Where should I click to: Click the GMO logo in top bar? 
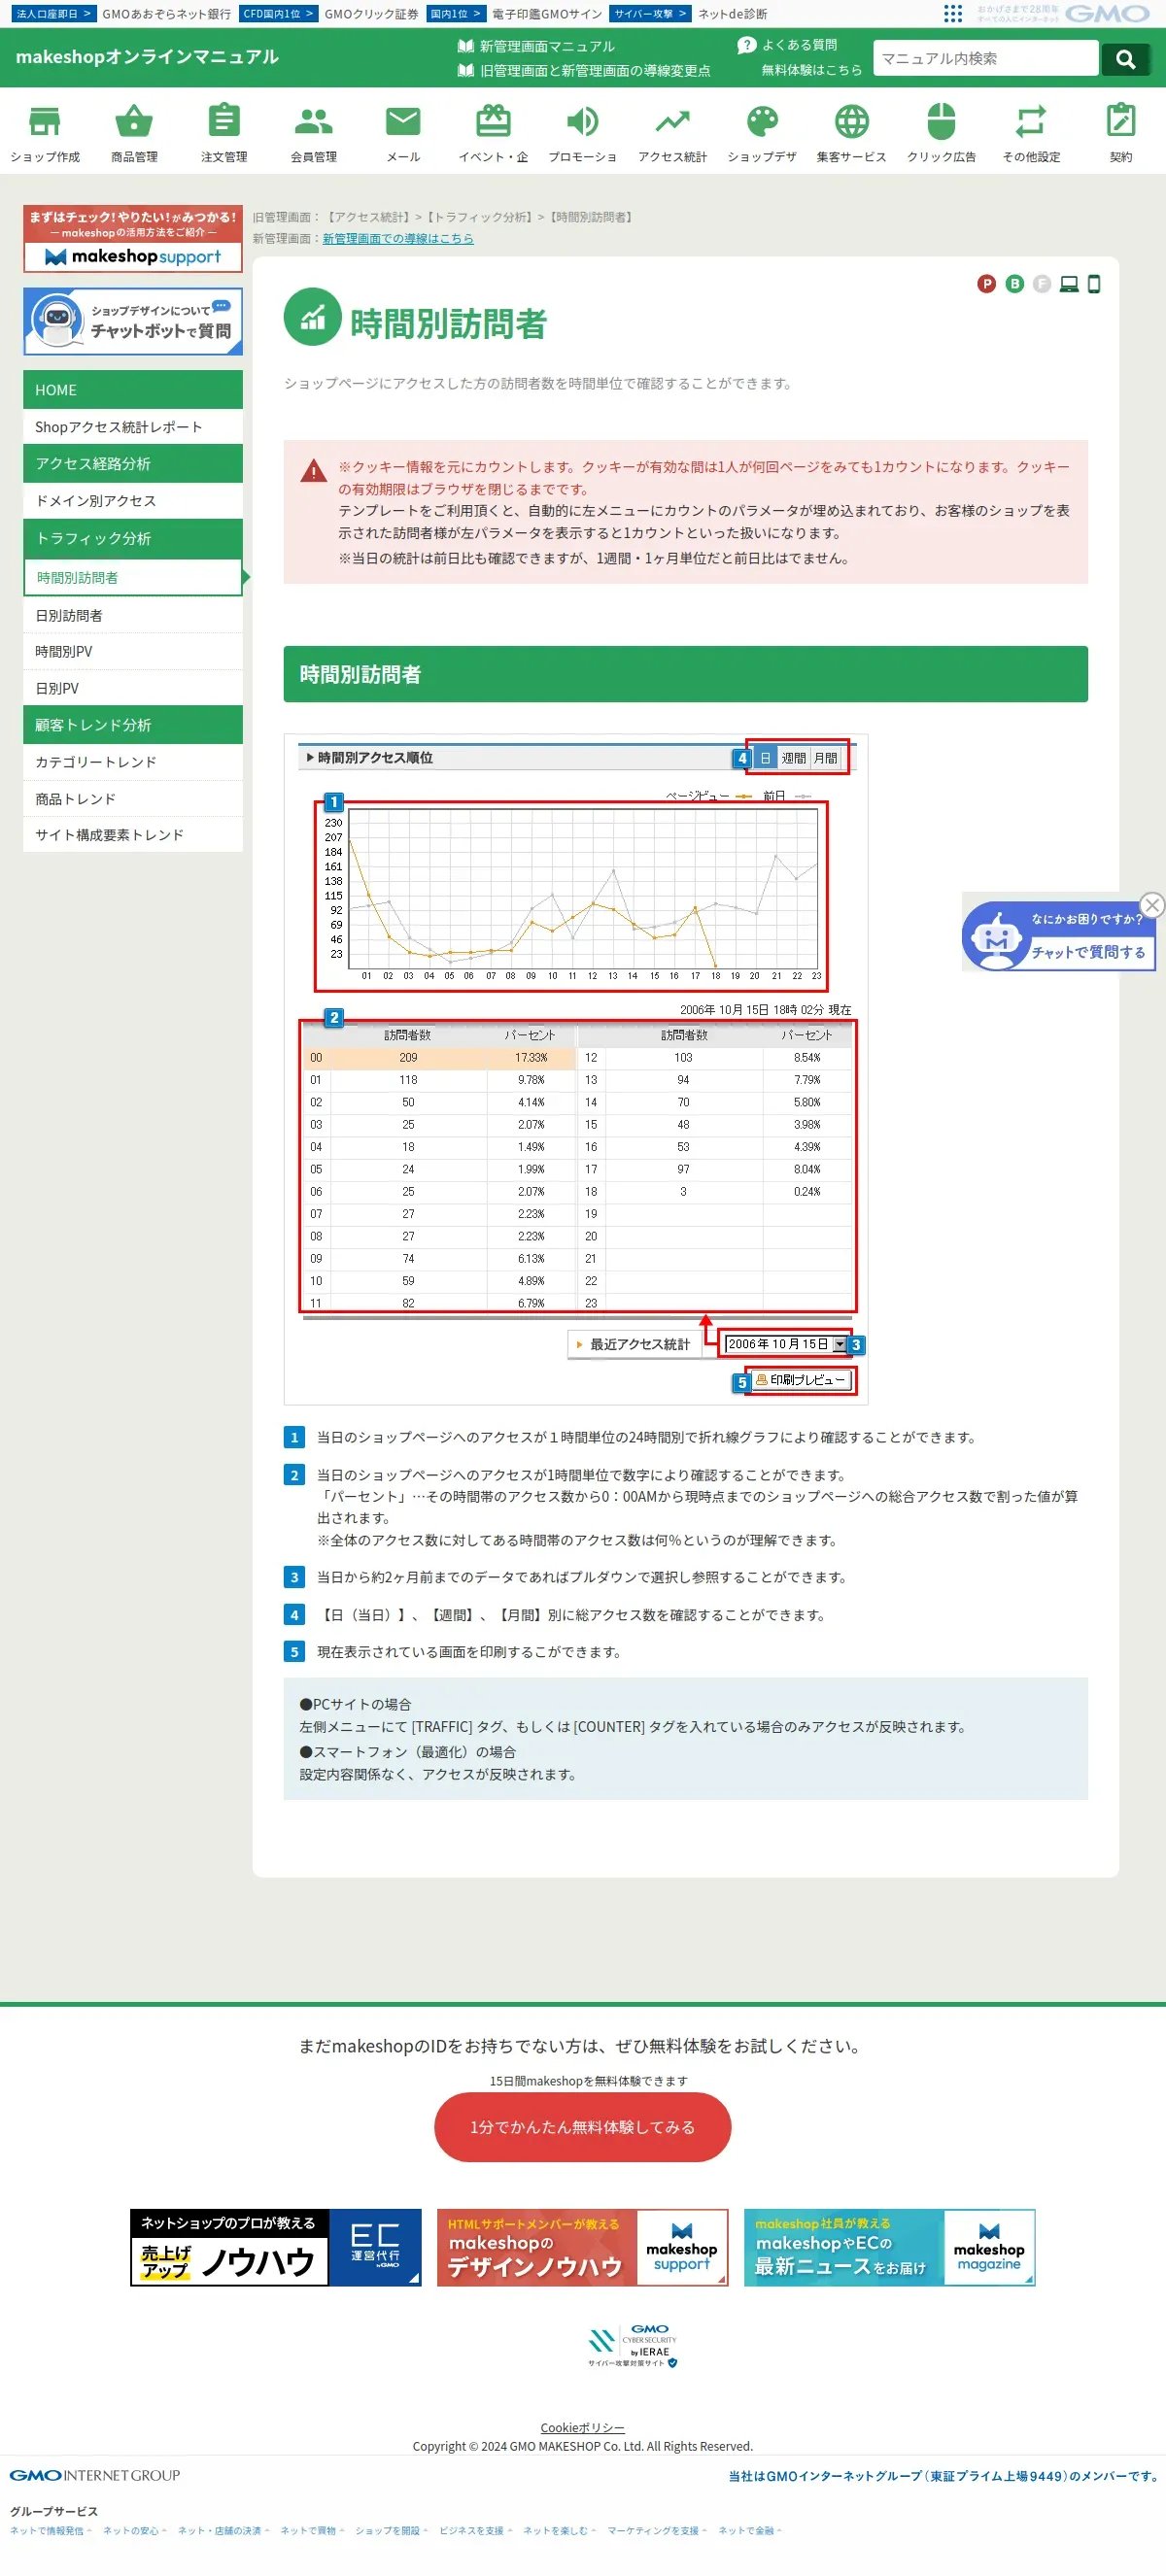click(1107, 14)
